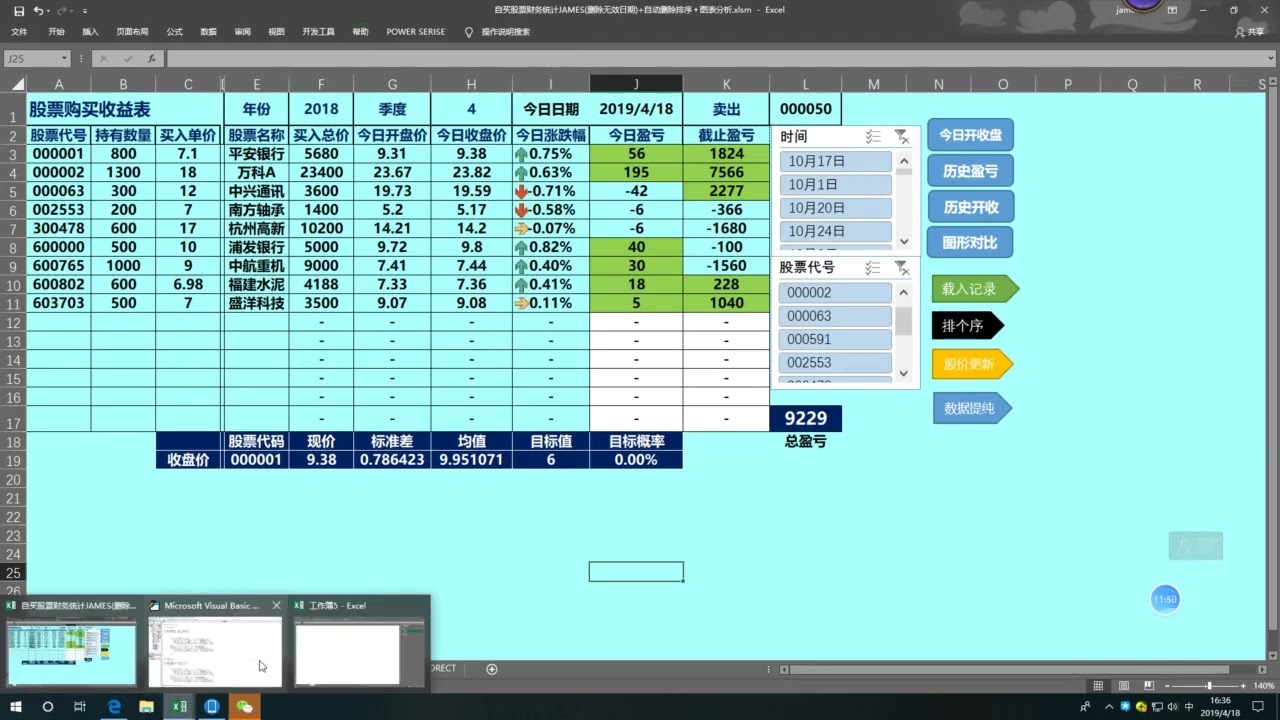Switch to the 视图 ribbon tab
The height and width of the screenshot is (720, 1280).
point(276,32)
